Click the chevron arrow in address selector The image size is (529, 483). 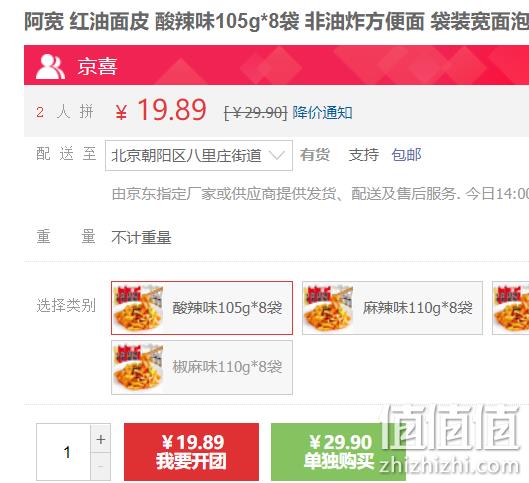point(277,155)
